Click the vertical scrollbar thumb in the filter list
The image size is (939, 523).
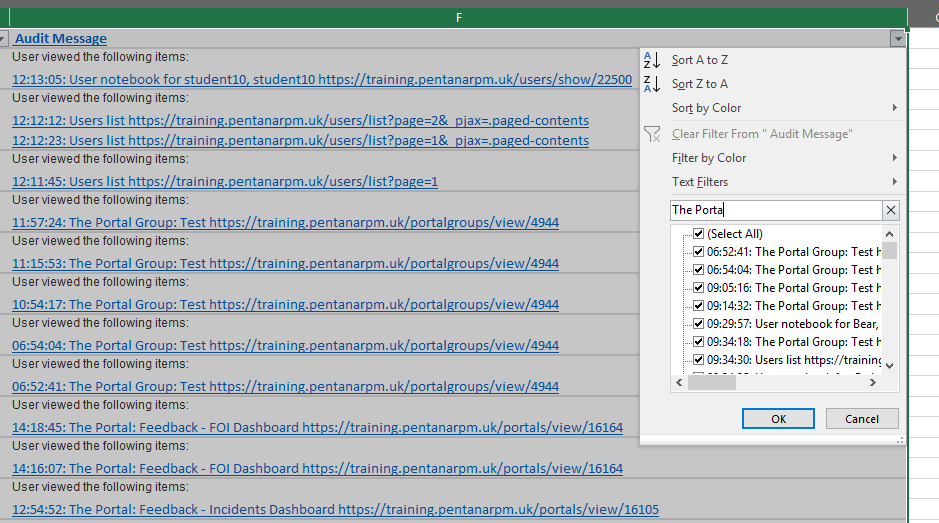(890, 250)
